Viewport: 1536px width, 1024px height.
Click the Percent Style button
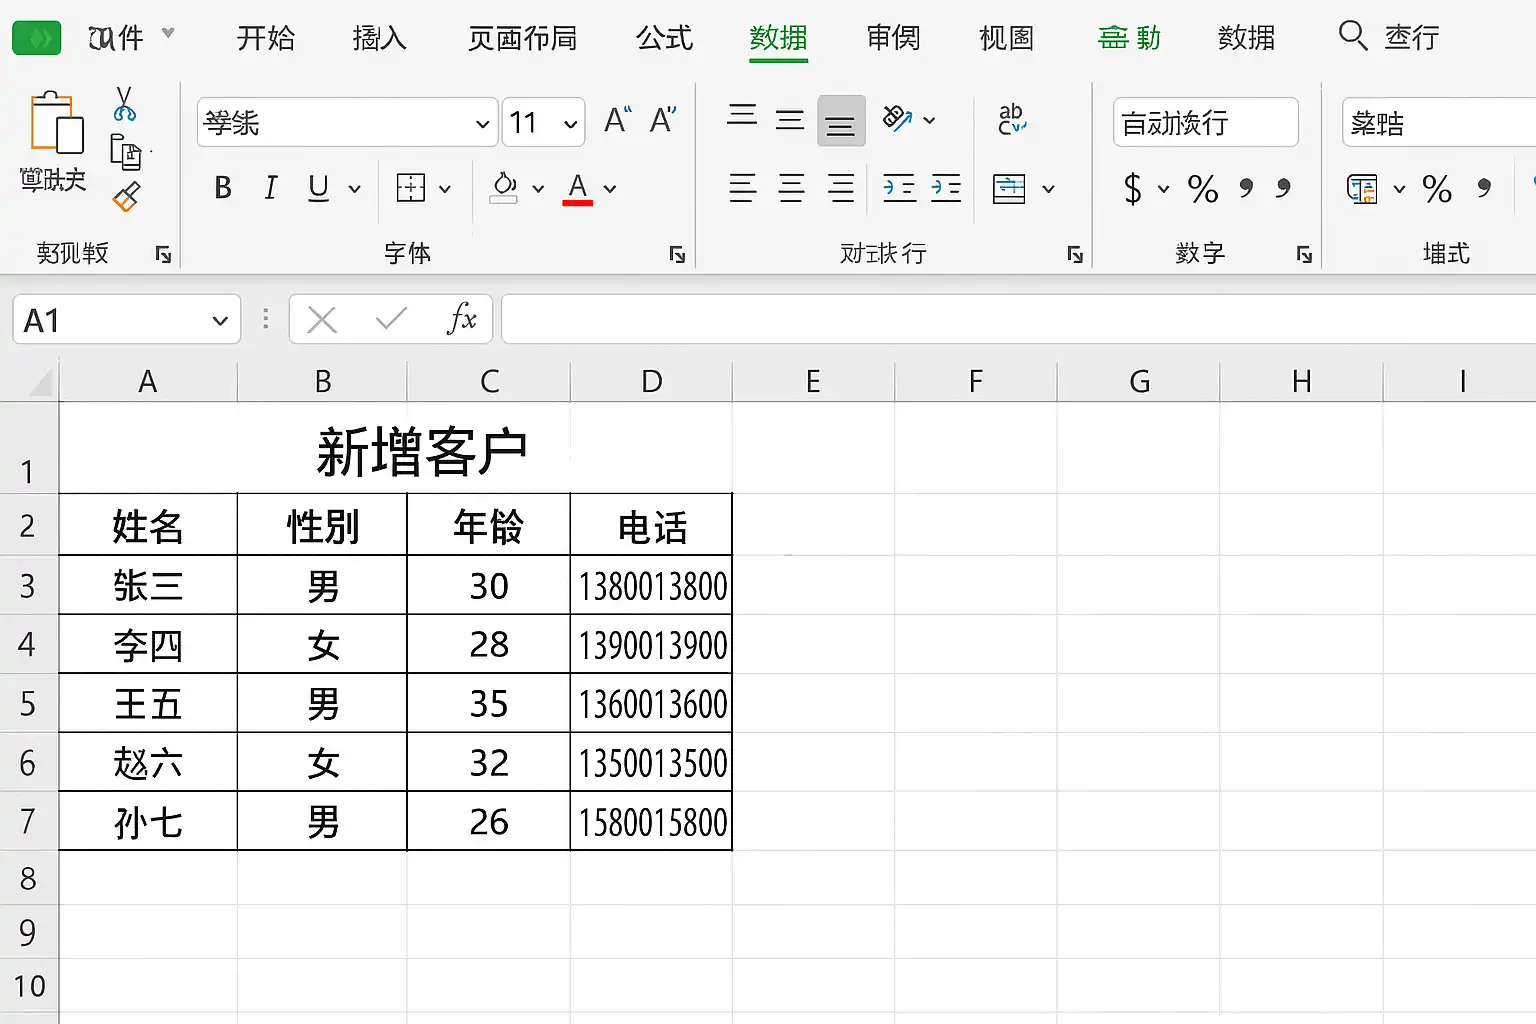[x=1203, y=188]
